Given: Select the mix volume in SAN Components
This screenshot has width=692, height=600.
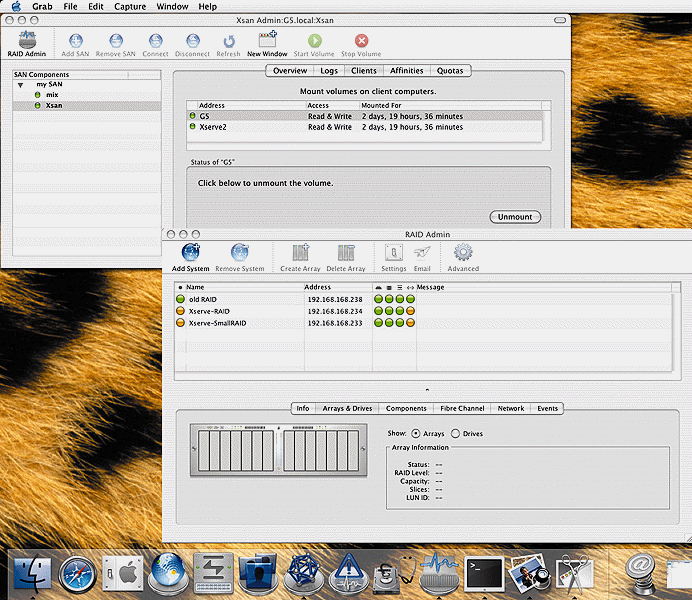Looking at the screenshot, I should pyautogui.click(x=86, y=95).
